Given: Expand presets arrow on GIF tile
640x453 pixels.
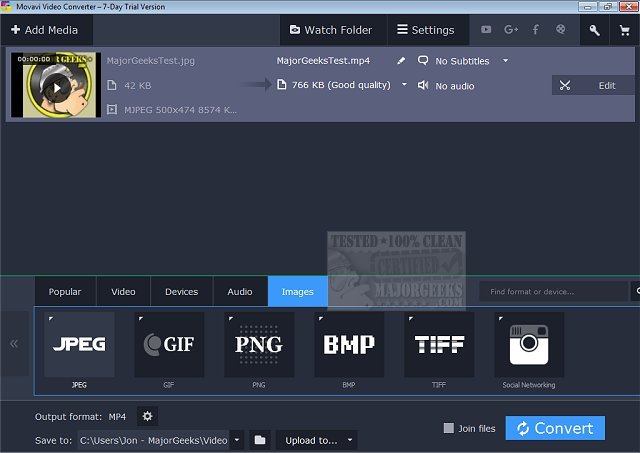Looking at the screenshot, I should [141, 318].
